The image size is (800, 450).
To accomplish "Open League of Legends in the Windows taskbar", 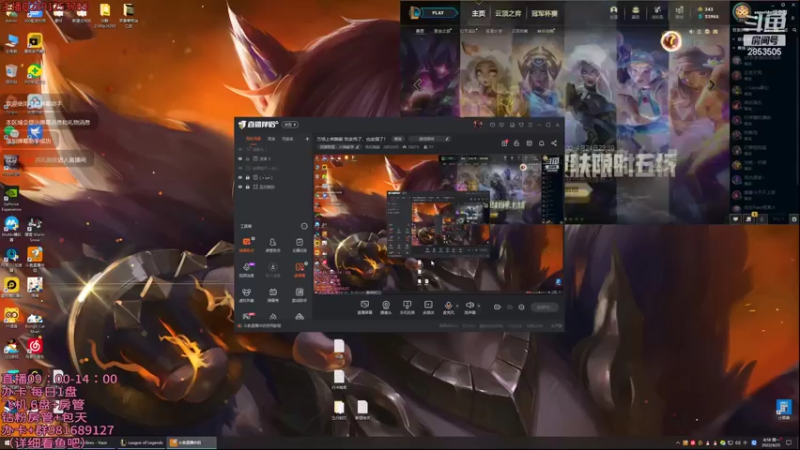I will click(142, 443).
